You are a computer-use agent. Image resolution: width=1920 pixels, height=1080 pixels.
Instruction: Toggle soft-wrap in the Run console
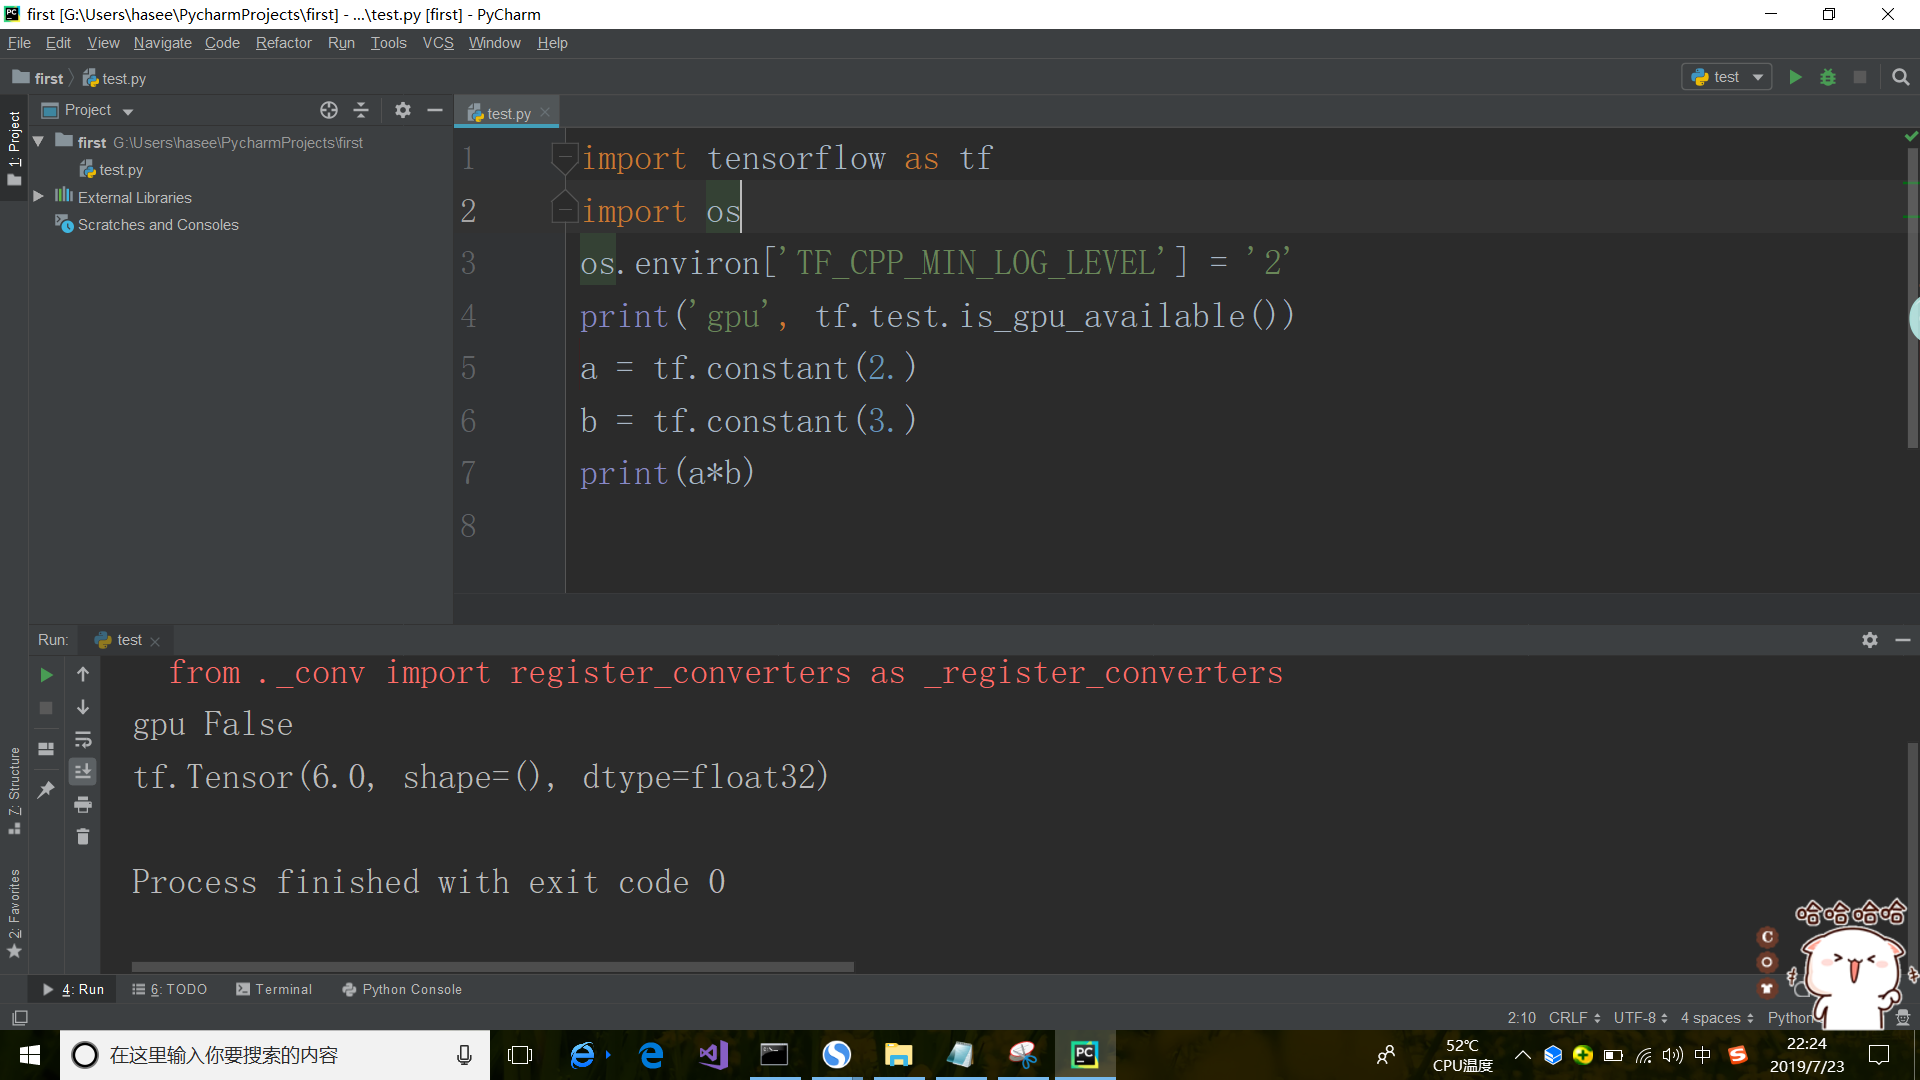tap(83, 740)
